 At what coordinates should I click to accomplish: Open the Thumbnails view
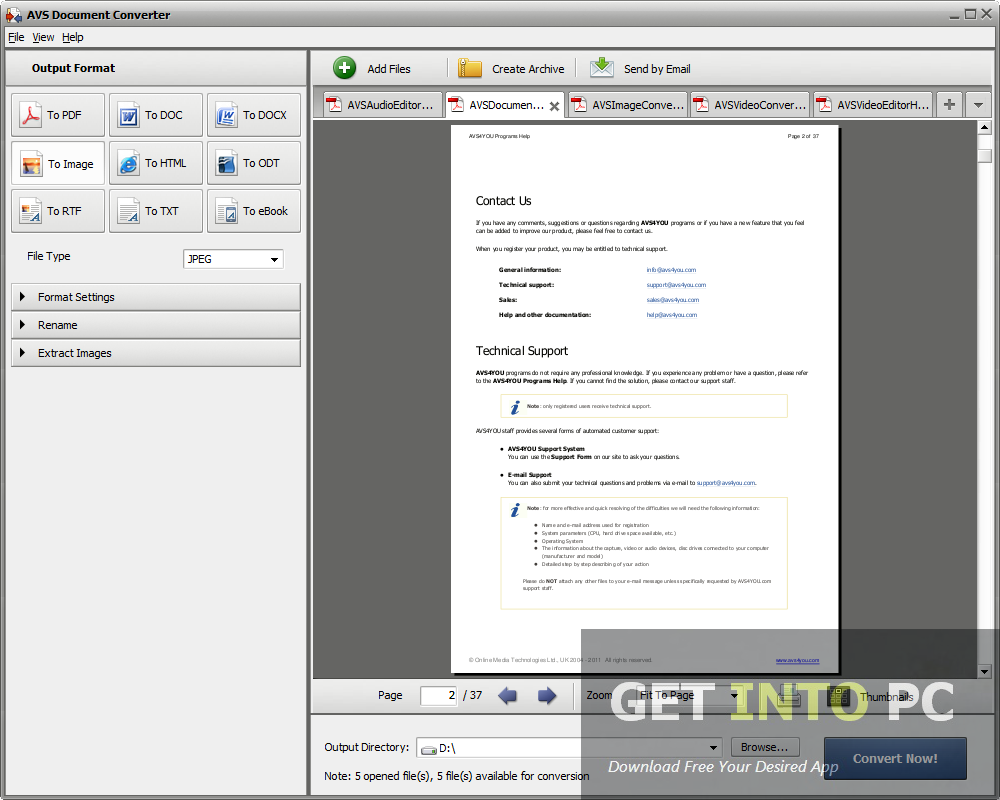tap(871, 697)
